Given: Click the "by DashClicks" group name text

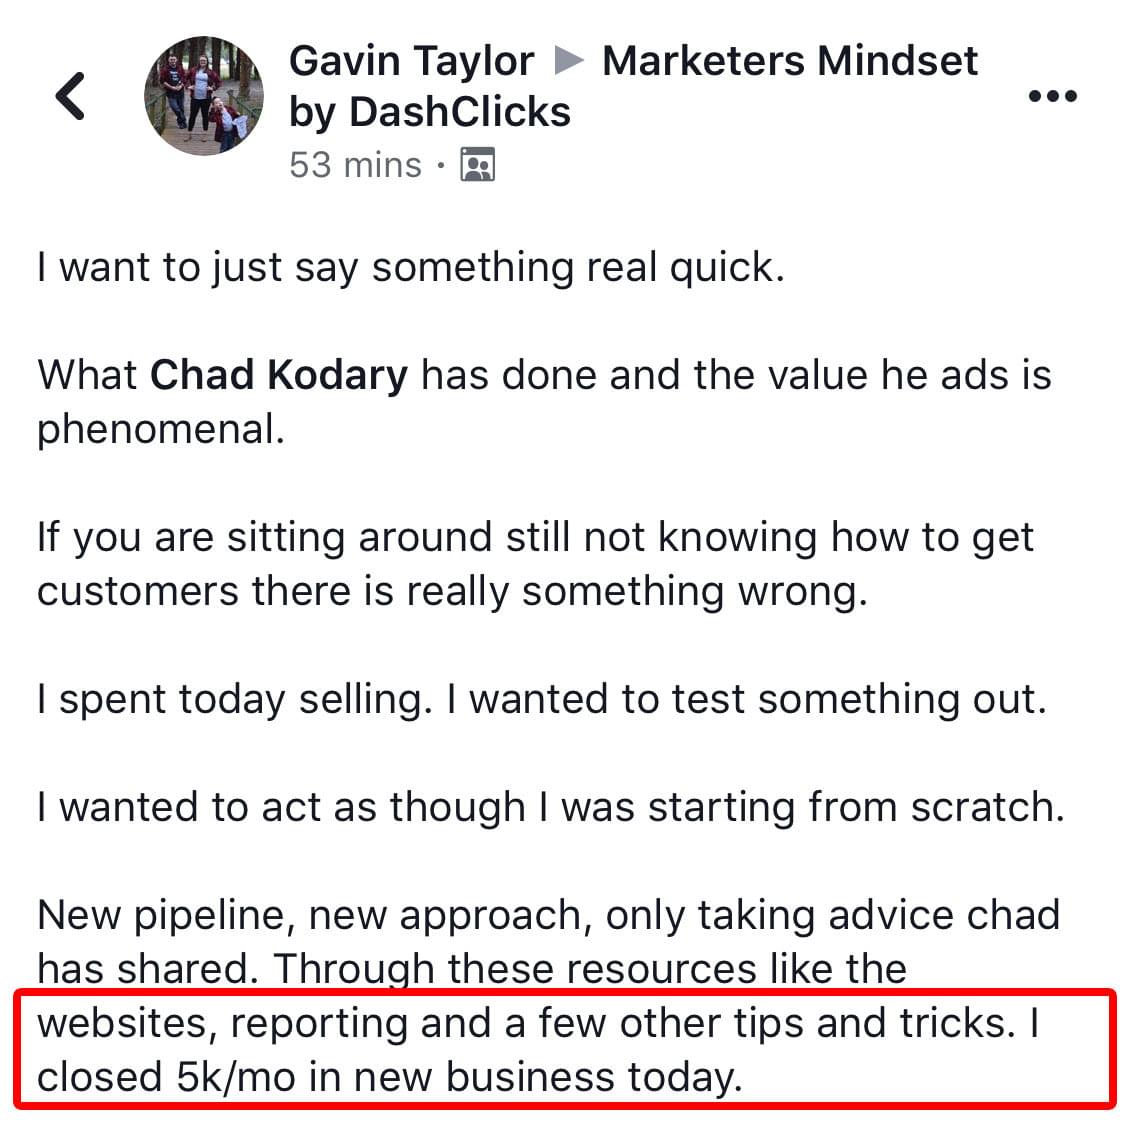Looking at the screenshot, I should [x=430, y=112].
